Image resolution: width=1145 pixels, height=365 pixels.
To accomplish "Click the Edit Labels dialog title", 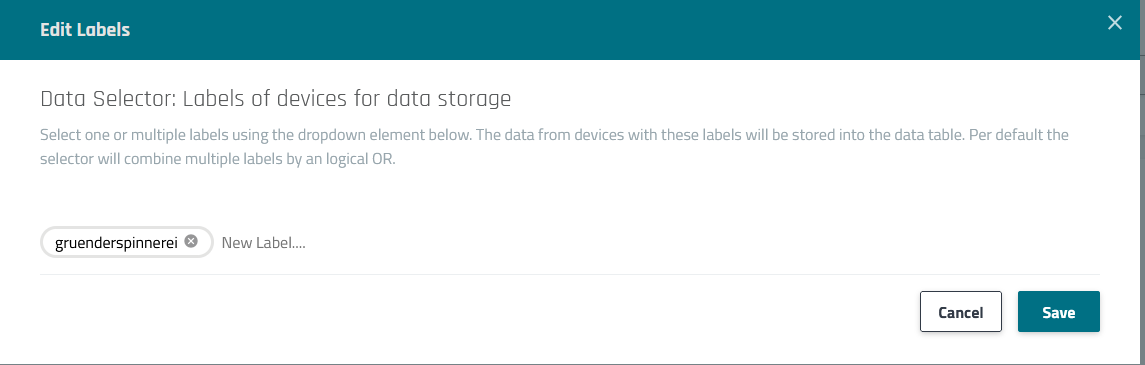I will pos(85,30).
